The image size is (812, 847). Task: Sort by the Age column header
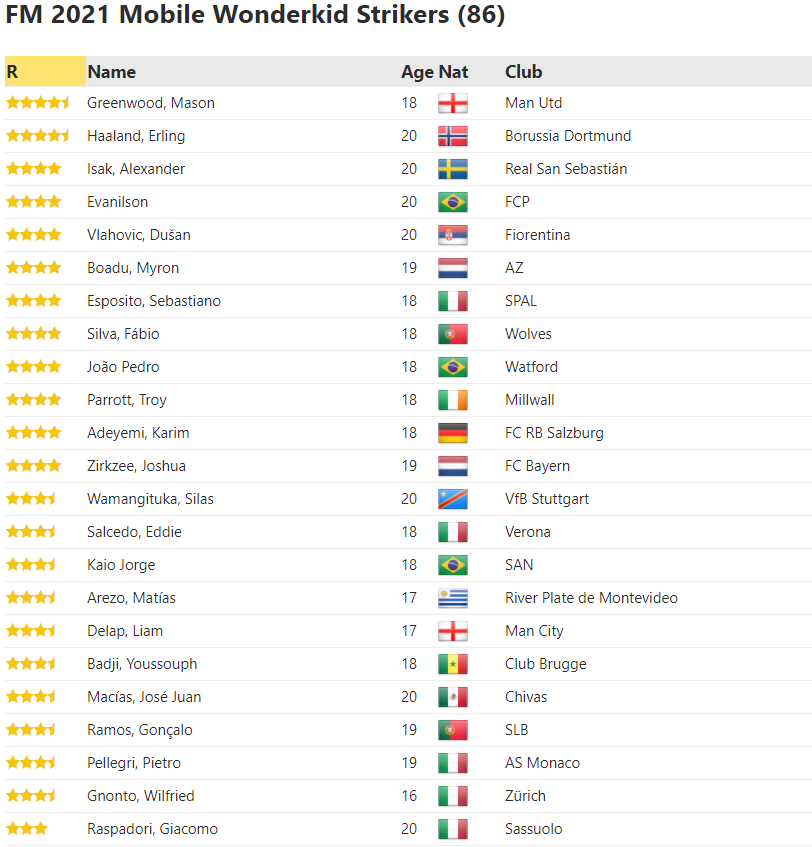point(417,72)
